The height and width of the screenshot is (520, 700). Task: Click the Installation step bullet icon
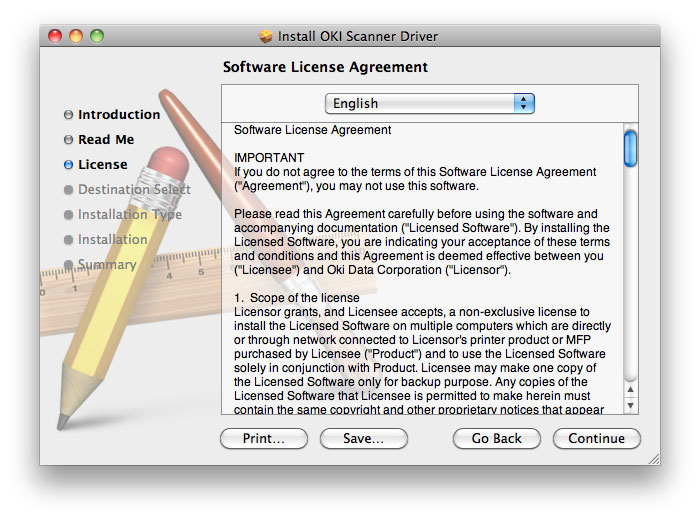point(68,240)
